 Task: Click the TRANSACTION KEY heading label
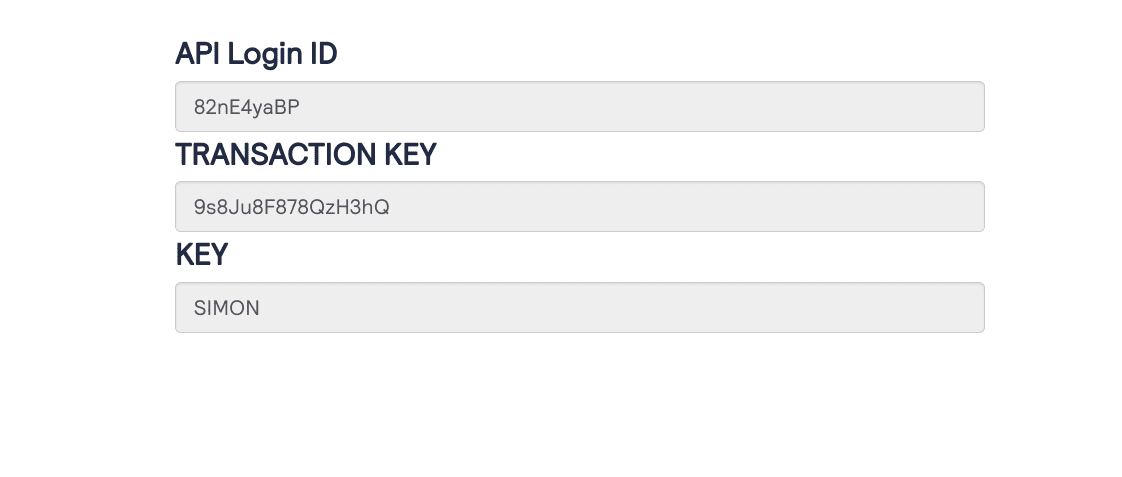[306, 154]
